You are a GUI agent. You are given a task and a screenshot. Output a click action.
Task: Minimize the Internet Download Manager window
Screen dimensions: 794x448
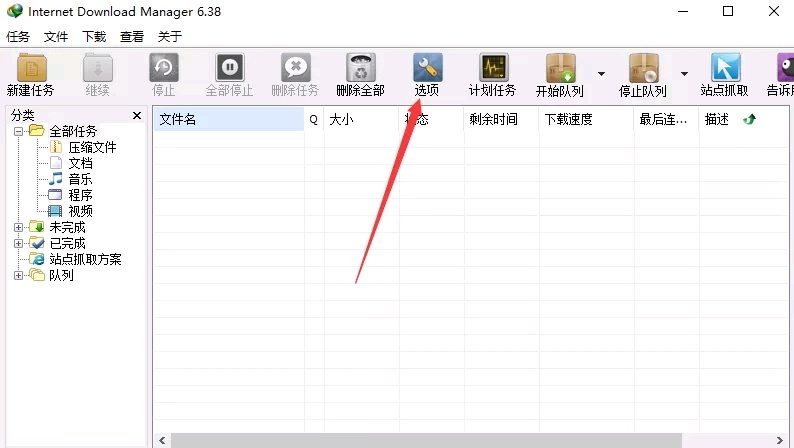point(683,11)
